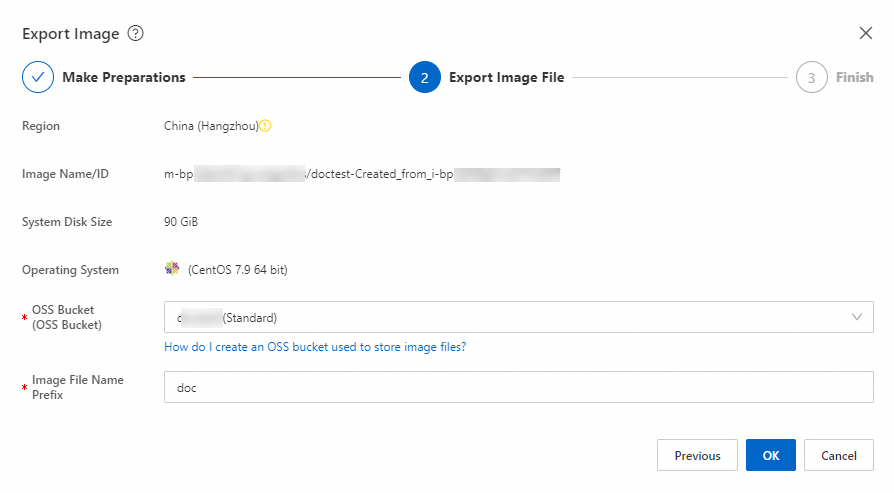Click the Export Image dialog title

pos(71,34)
